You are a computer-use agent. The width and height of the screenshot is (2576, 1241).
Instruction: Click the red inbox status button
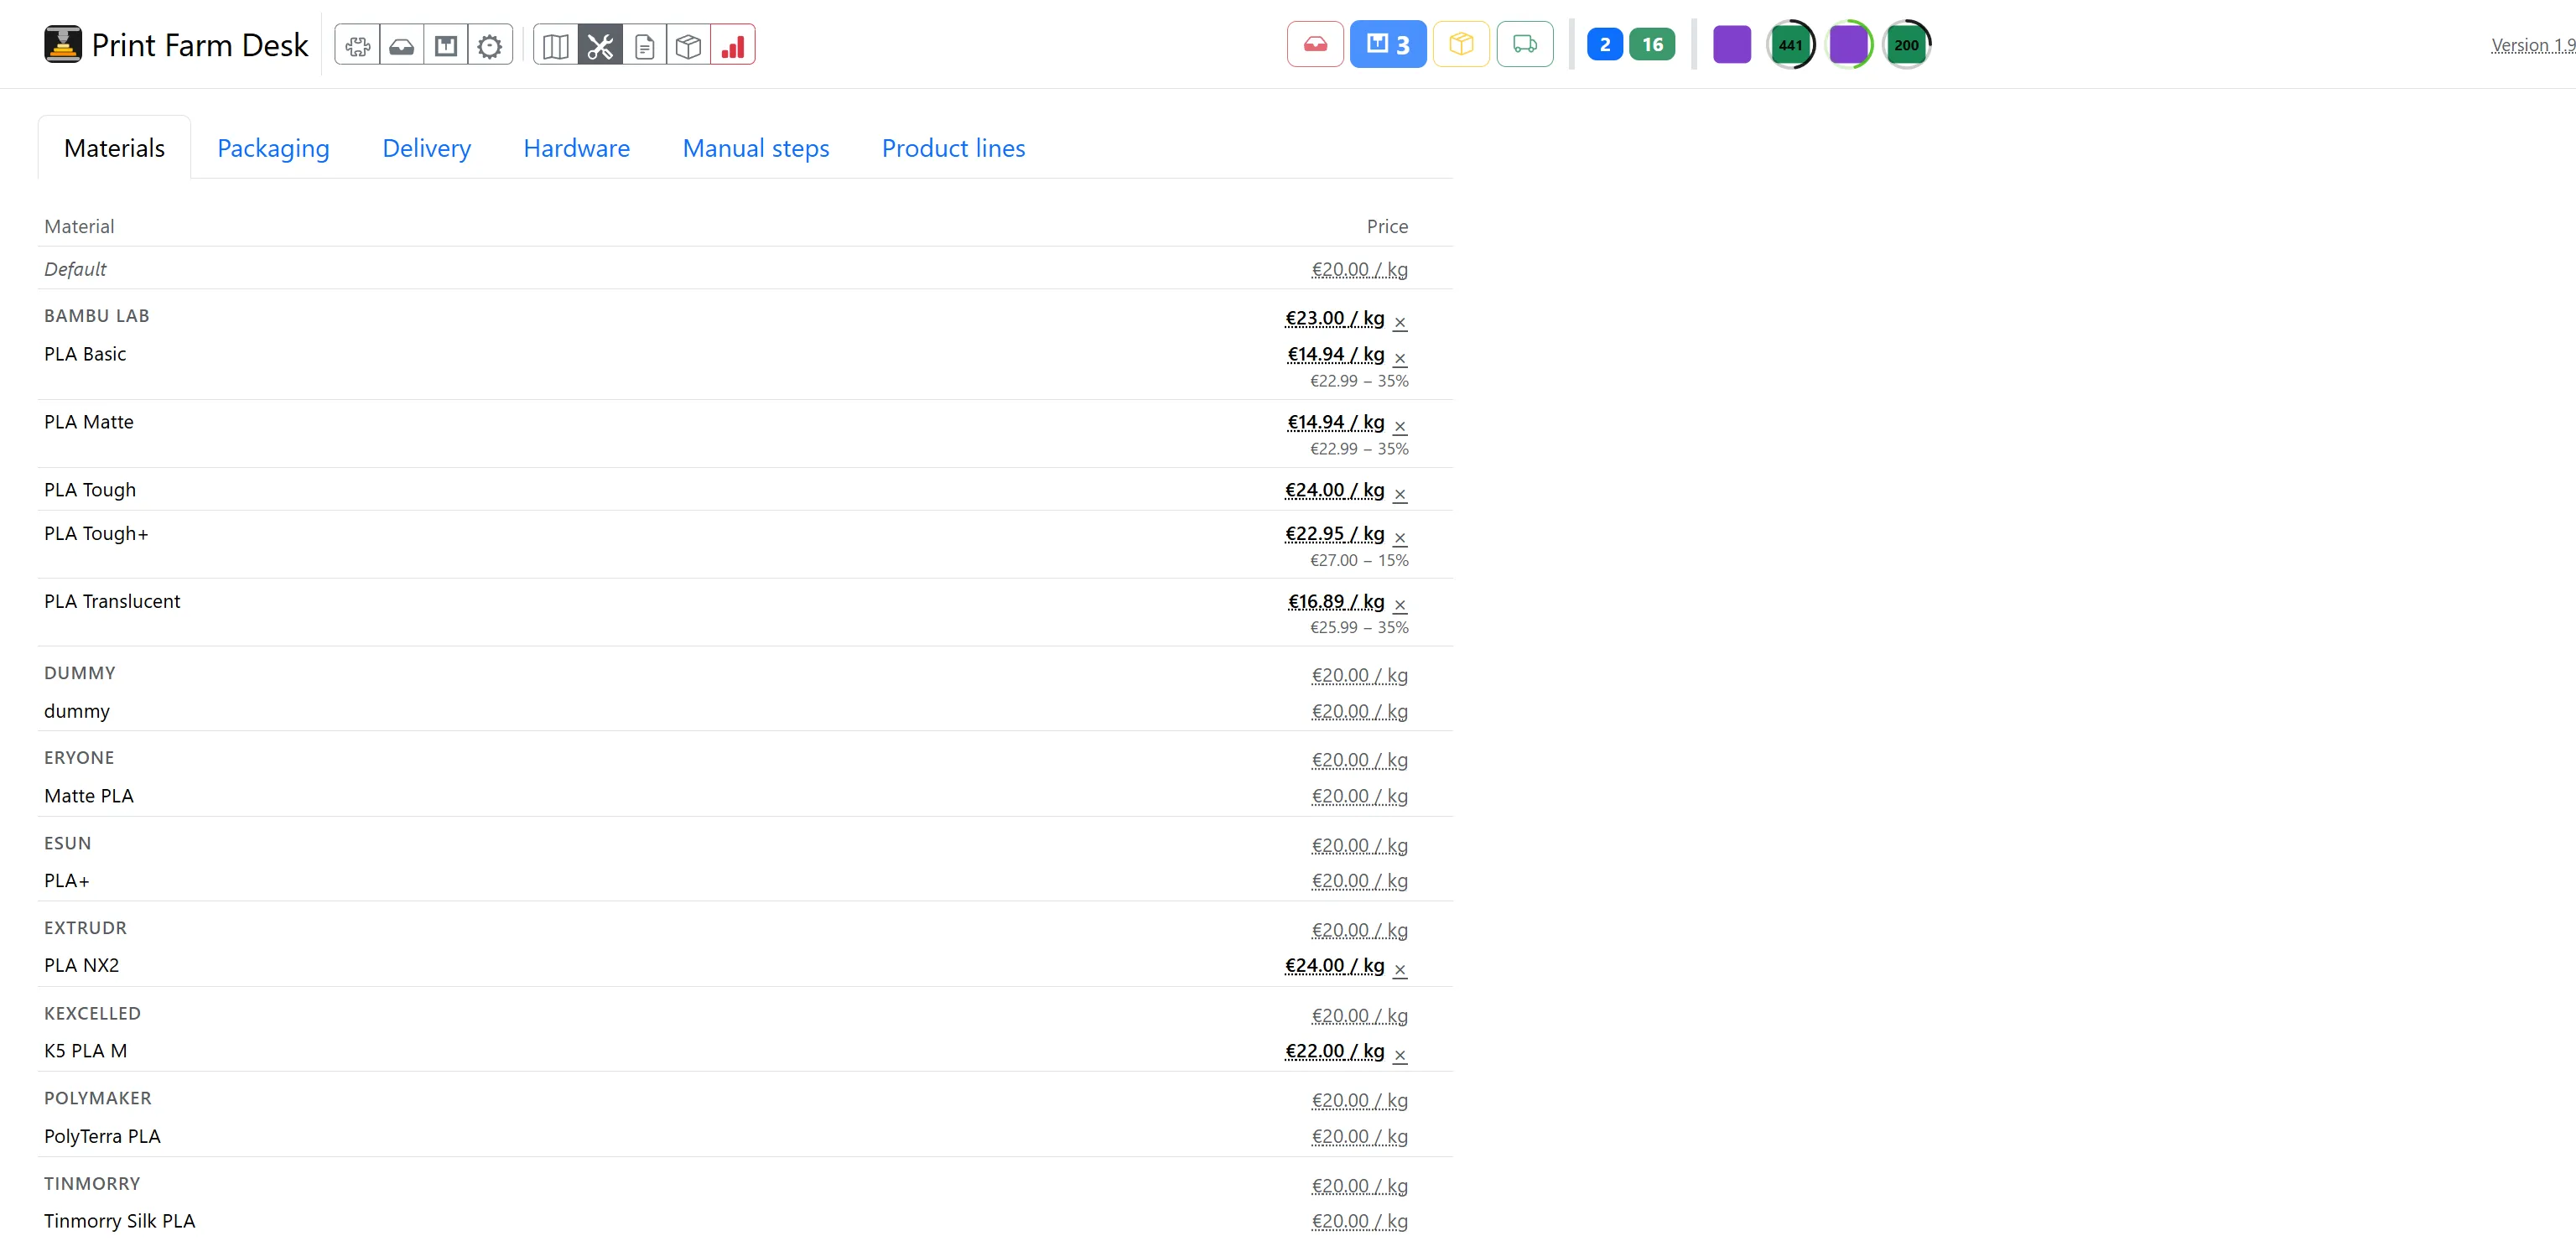tap(1315, 44)
